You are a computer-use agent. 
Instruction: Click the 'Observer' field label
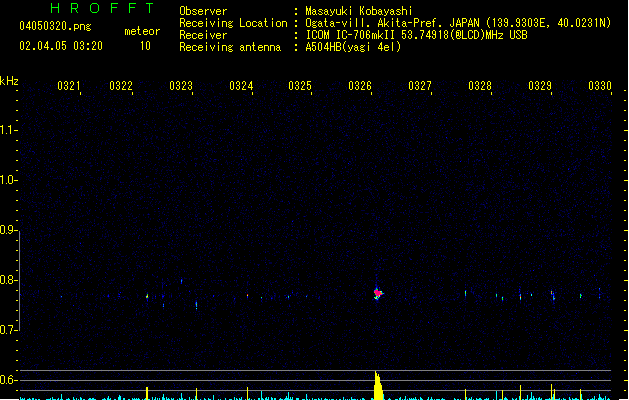point(203,11)
